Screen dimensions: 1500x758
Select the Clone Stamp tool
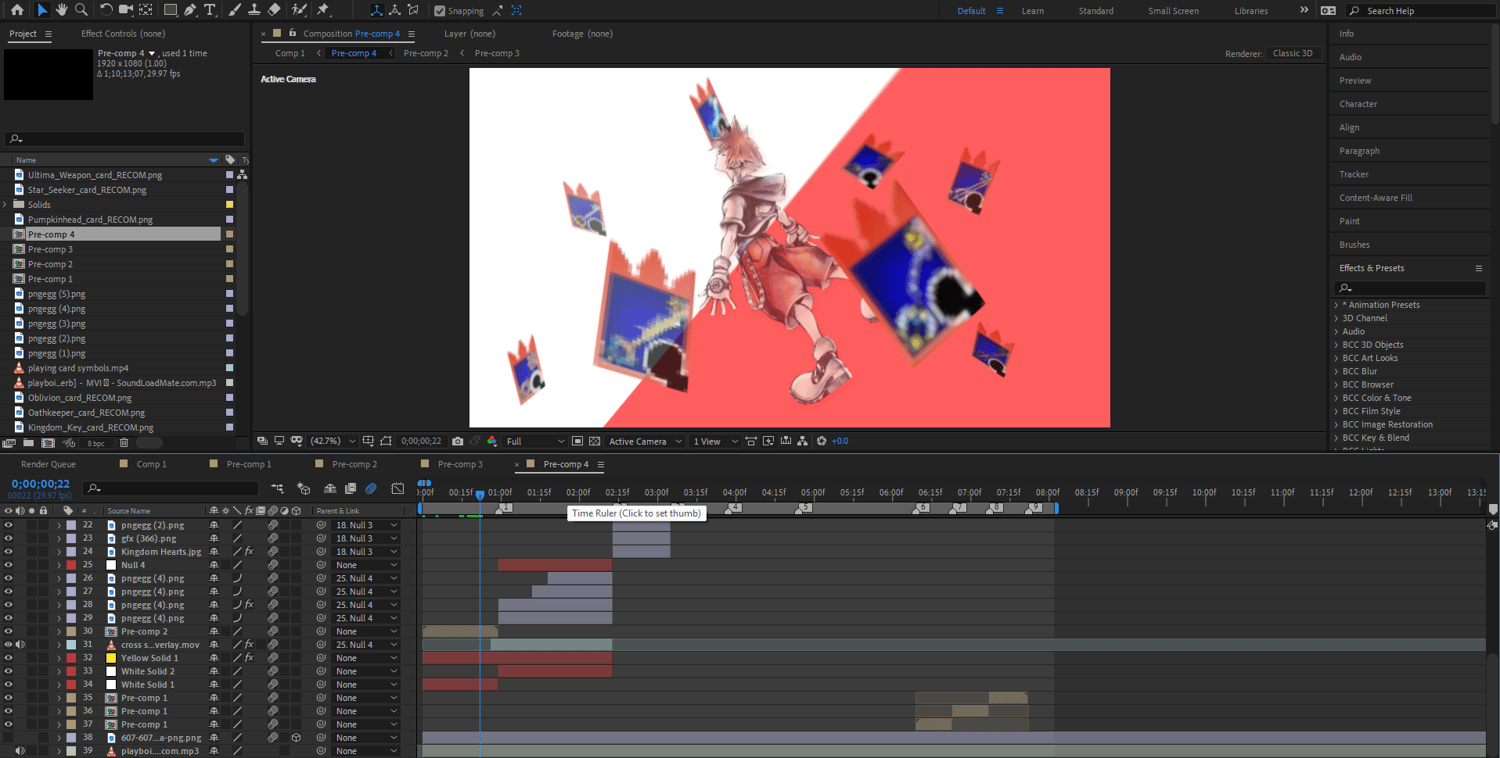point(254,10)
